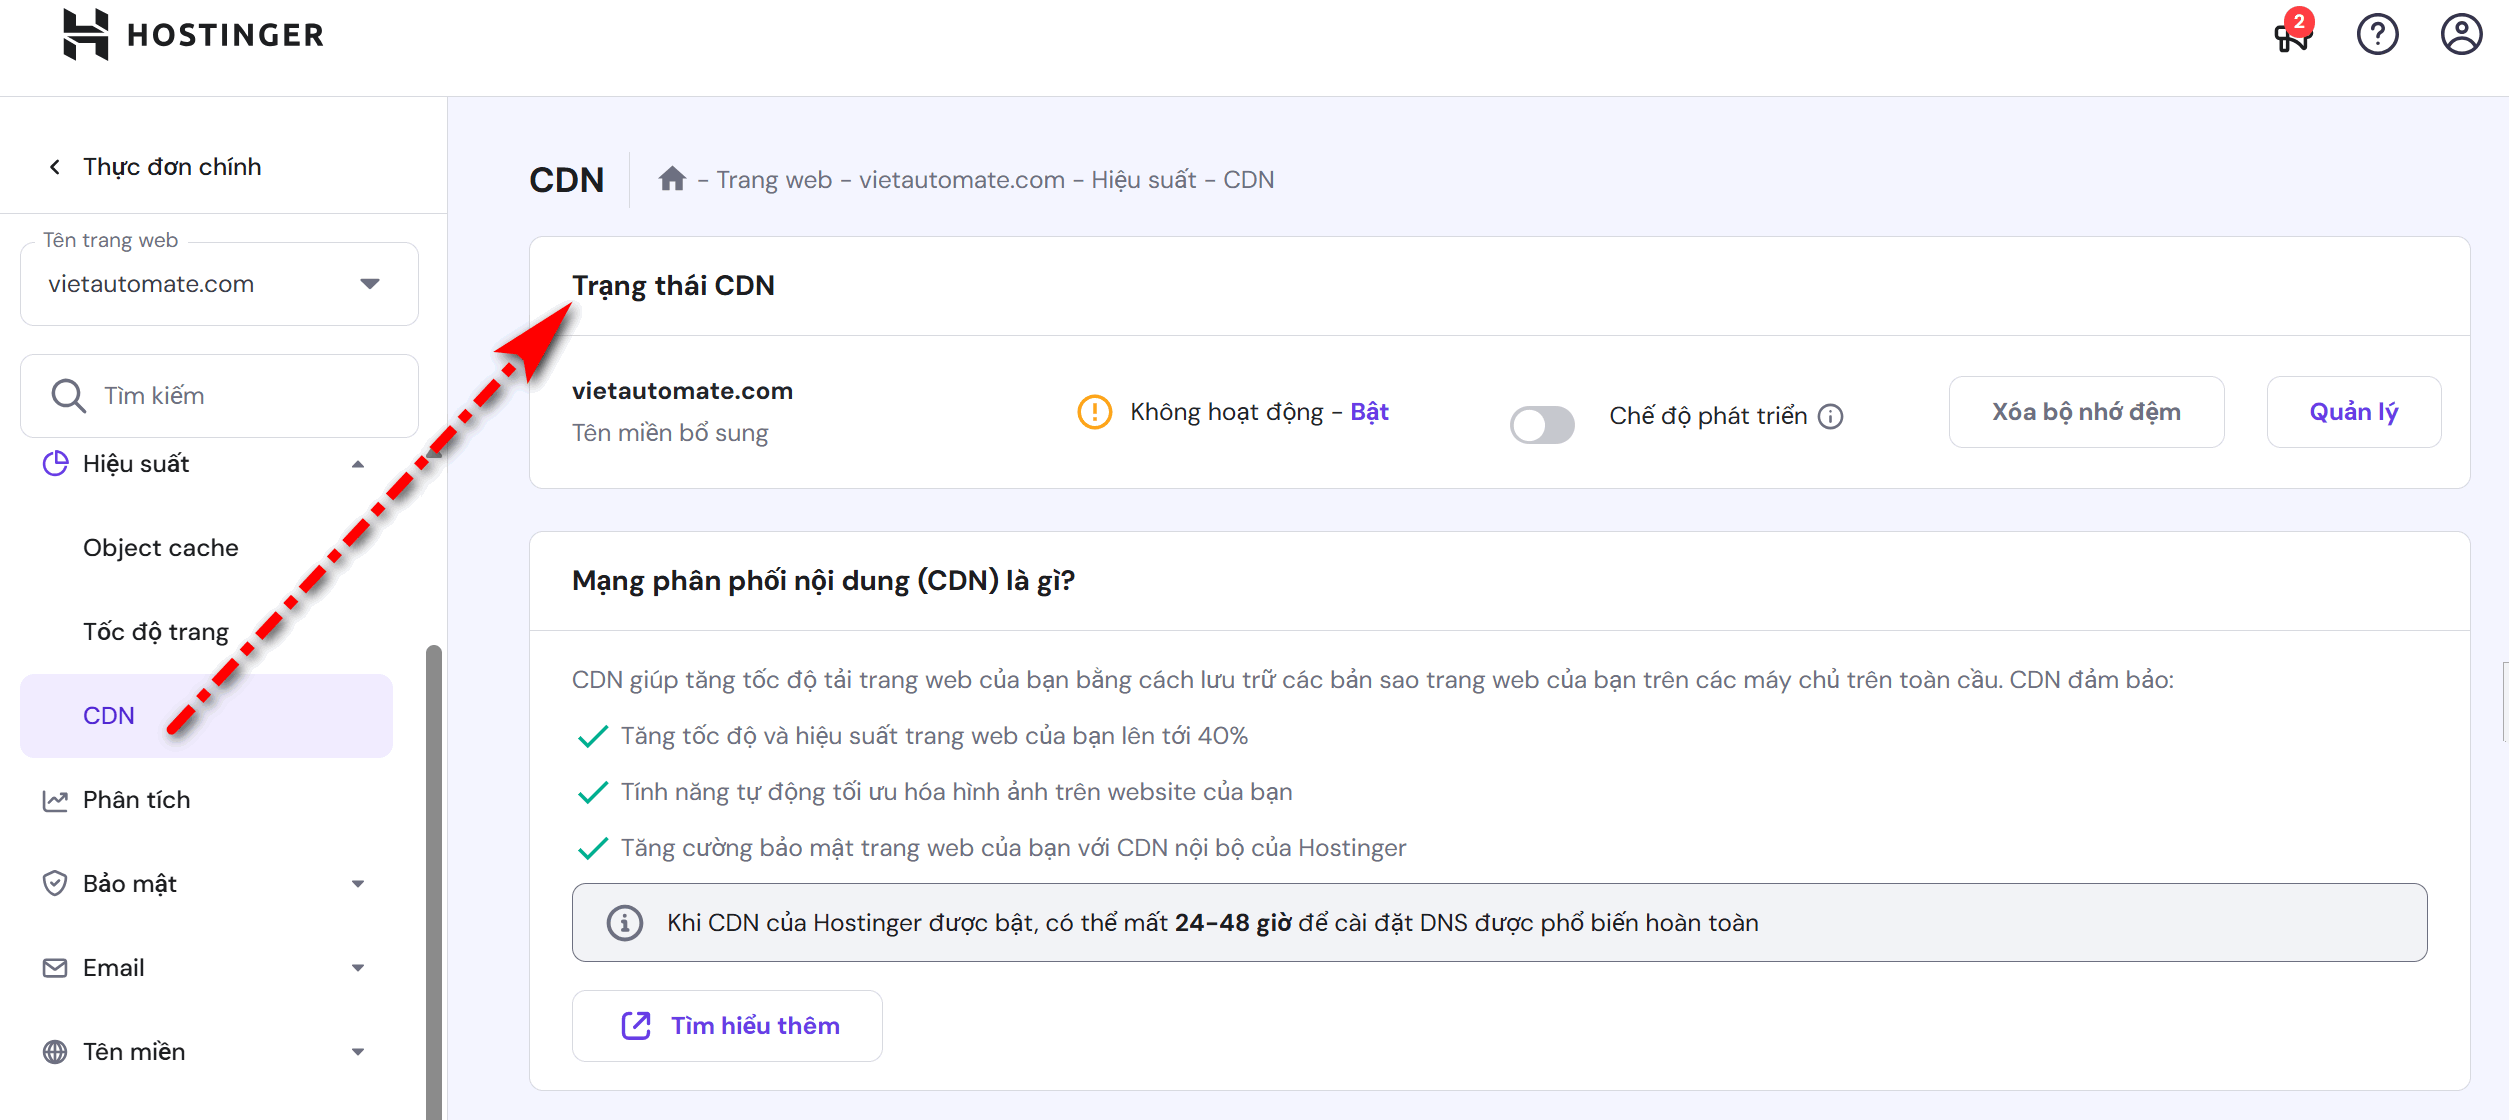Click the Hiệu suất pie chart icon
The image size is (2509, 1120).
pyautogui.click(x=55, y=464)
